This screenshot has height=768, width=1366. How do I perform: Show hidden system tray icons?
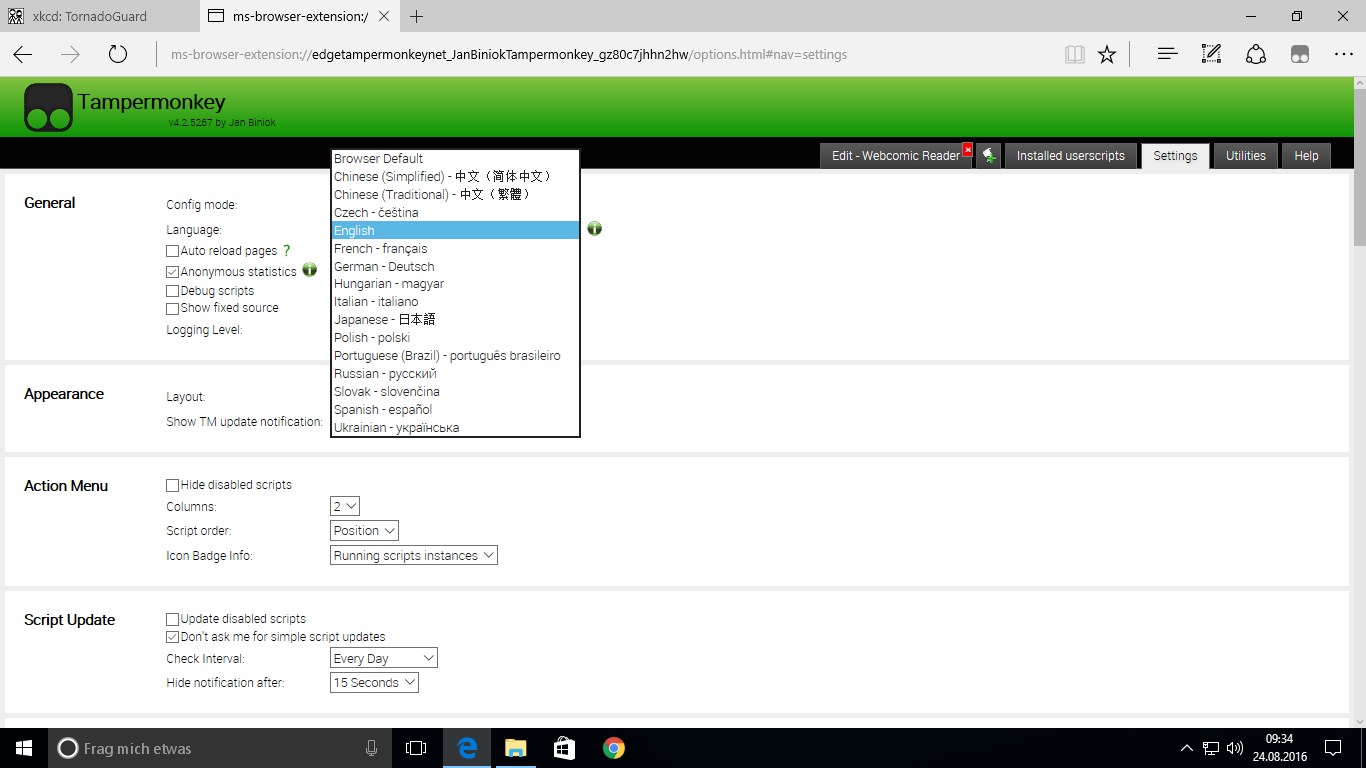(1187, 747)
